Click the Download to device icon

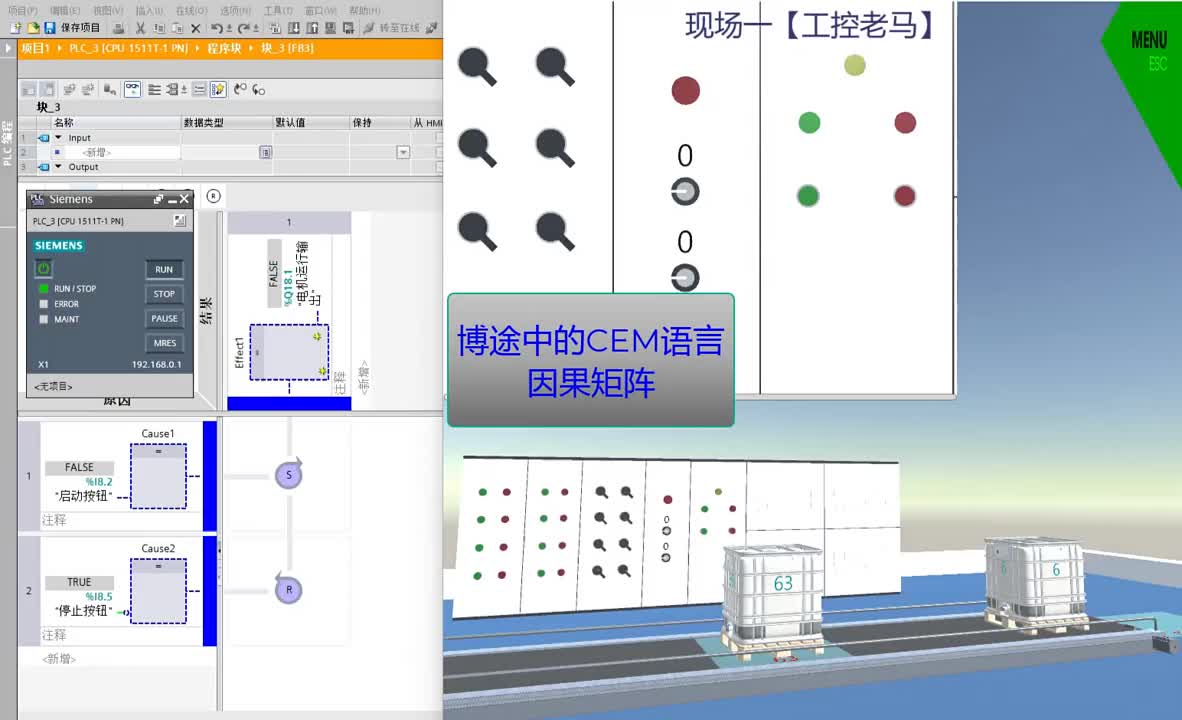pyautogui.click(x=294, y=28)
